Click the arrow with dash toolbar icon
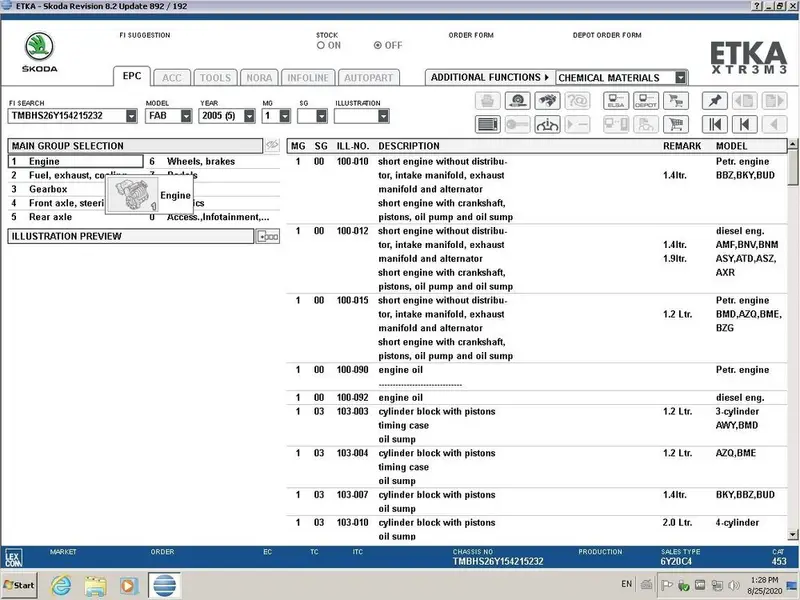The height and width of the screenshot is (600, 800). pos(577,124)
